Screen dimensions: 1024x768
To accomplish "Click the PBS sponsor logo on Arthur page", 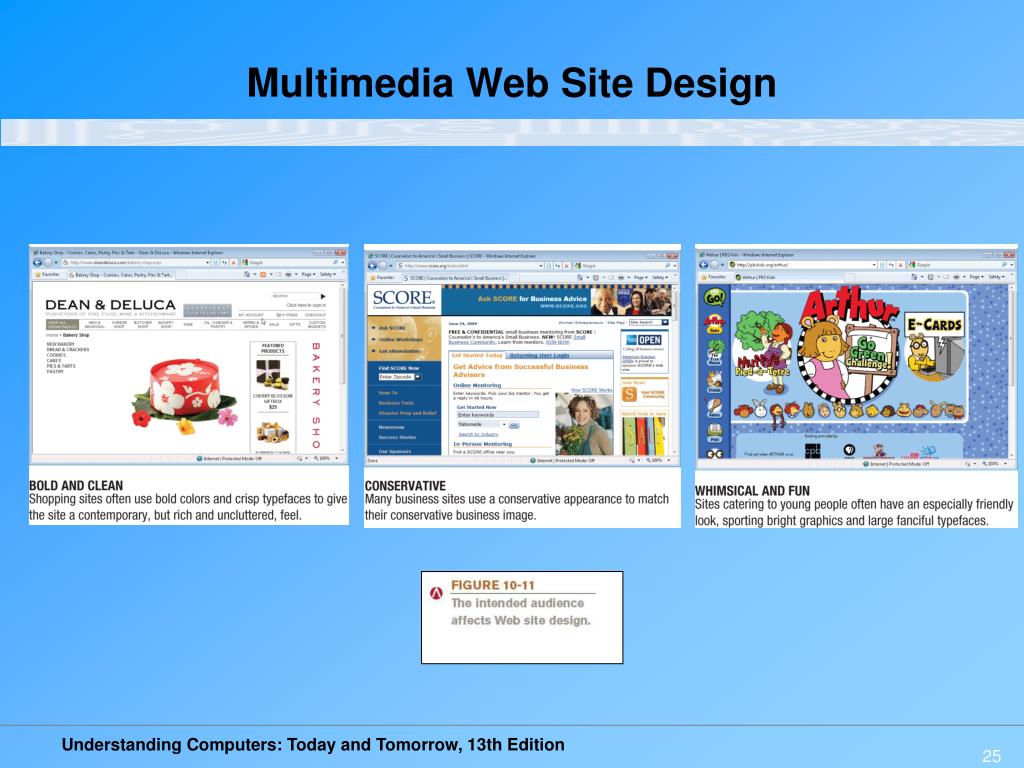I will pyautogui.click(x=849, y=449).
